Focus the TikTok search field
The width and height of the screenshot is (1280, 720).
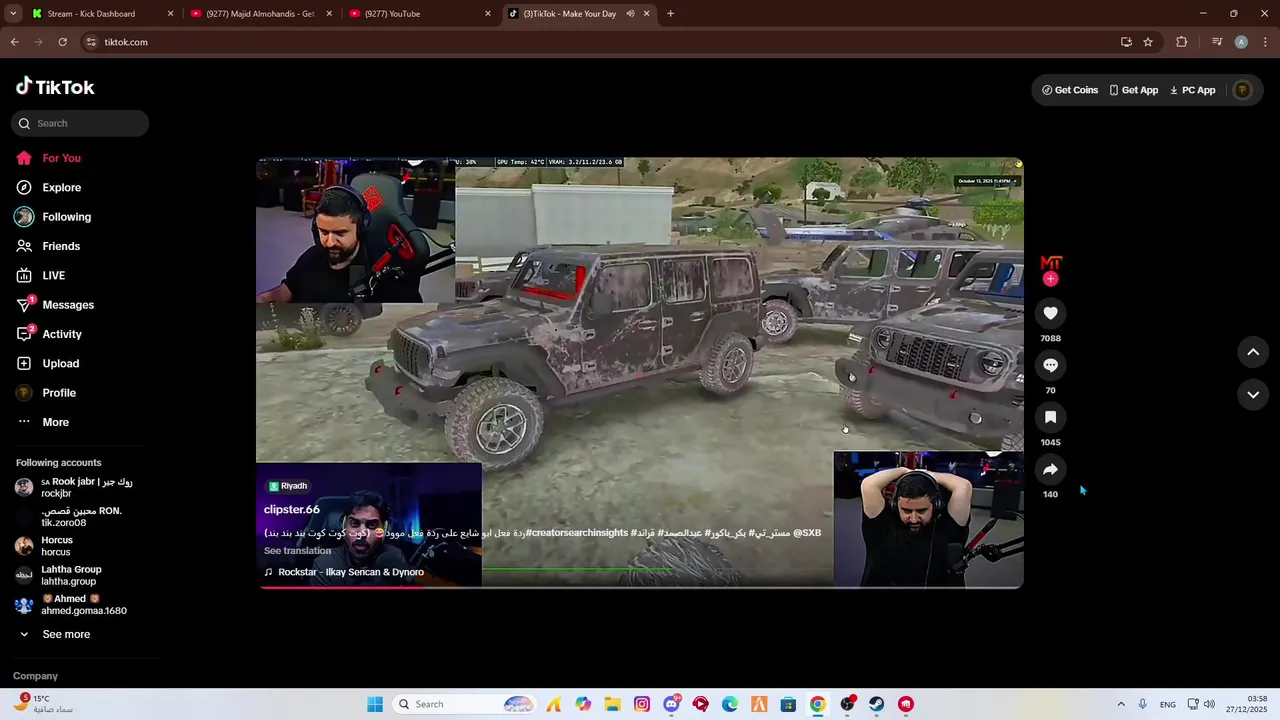pyautogui.click(x=80, y=123)
